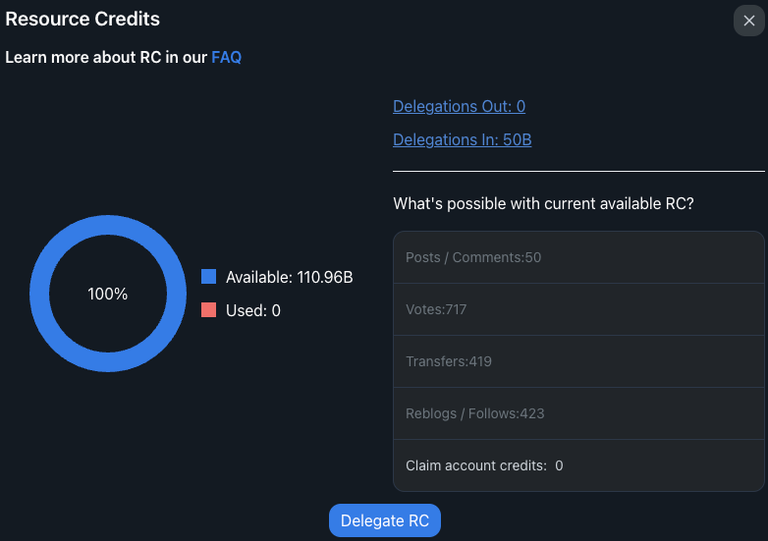Screen dimensions: 768x541
Task: Click the blue Available legend swatch
Action: pyautogui.click(x=209, y=277)
